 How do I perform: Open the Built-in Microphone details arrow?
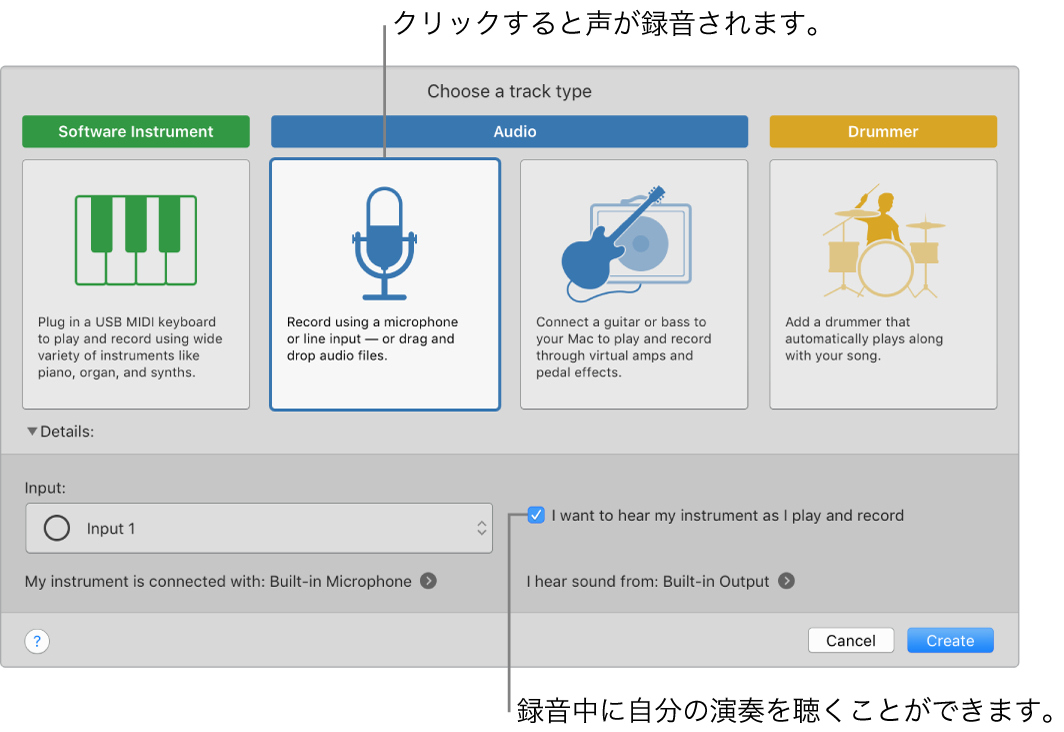click(x=428, y=581)
